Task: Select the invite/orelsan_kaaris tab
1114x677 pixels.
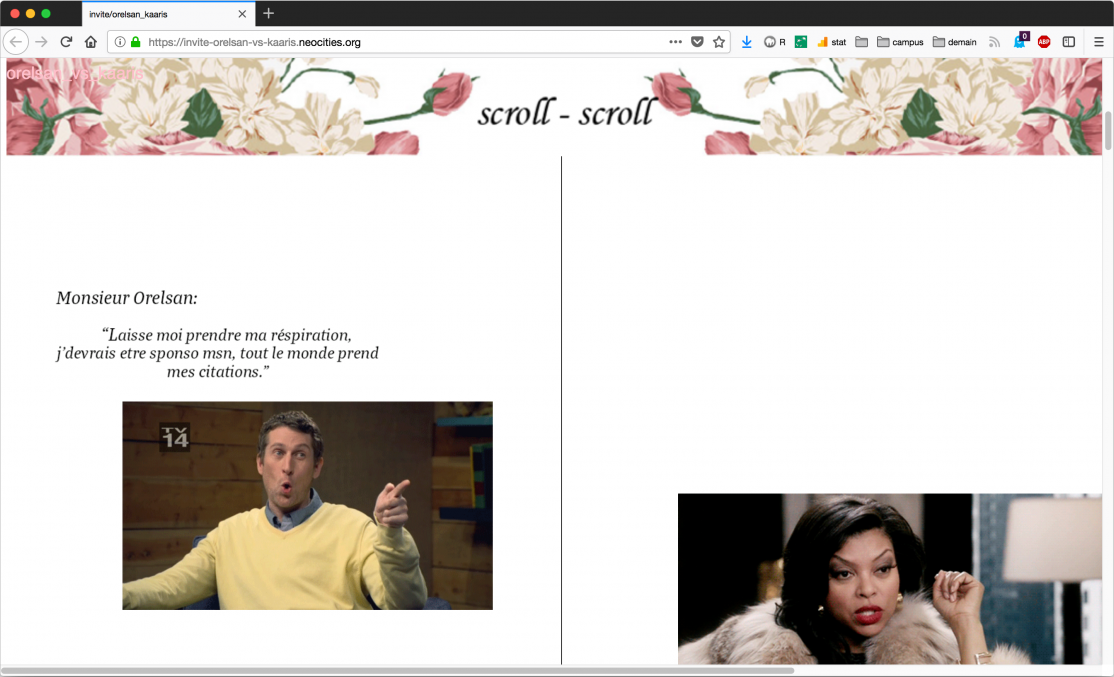Action: click(x=160, y=14)
